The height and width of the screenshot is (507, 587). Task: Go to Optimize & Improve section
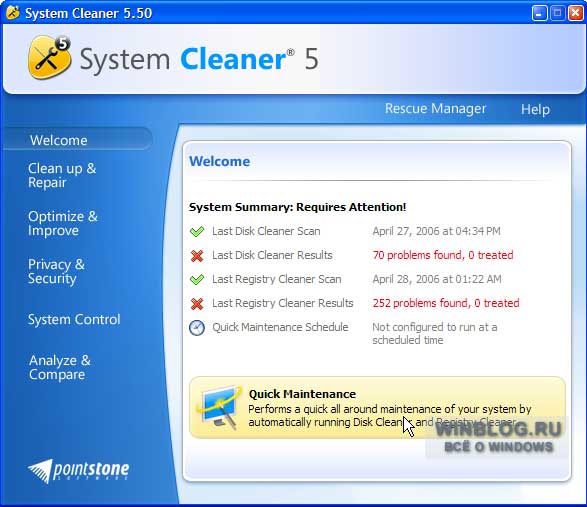63,223
